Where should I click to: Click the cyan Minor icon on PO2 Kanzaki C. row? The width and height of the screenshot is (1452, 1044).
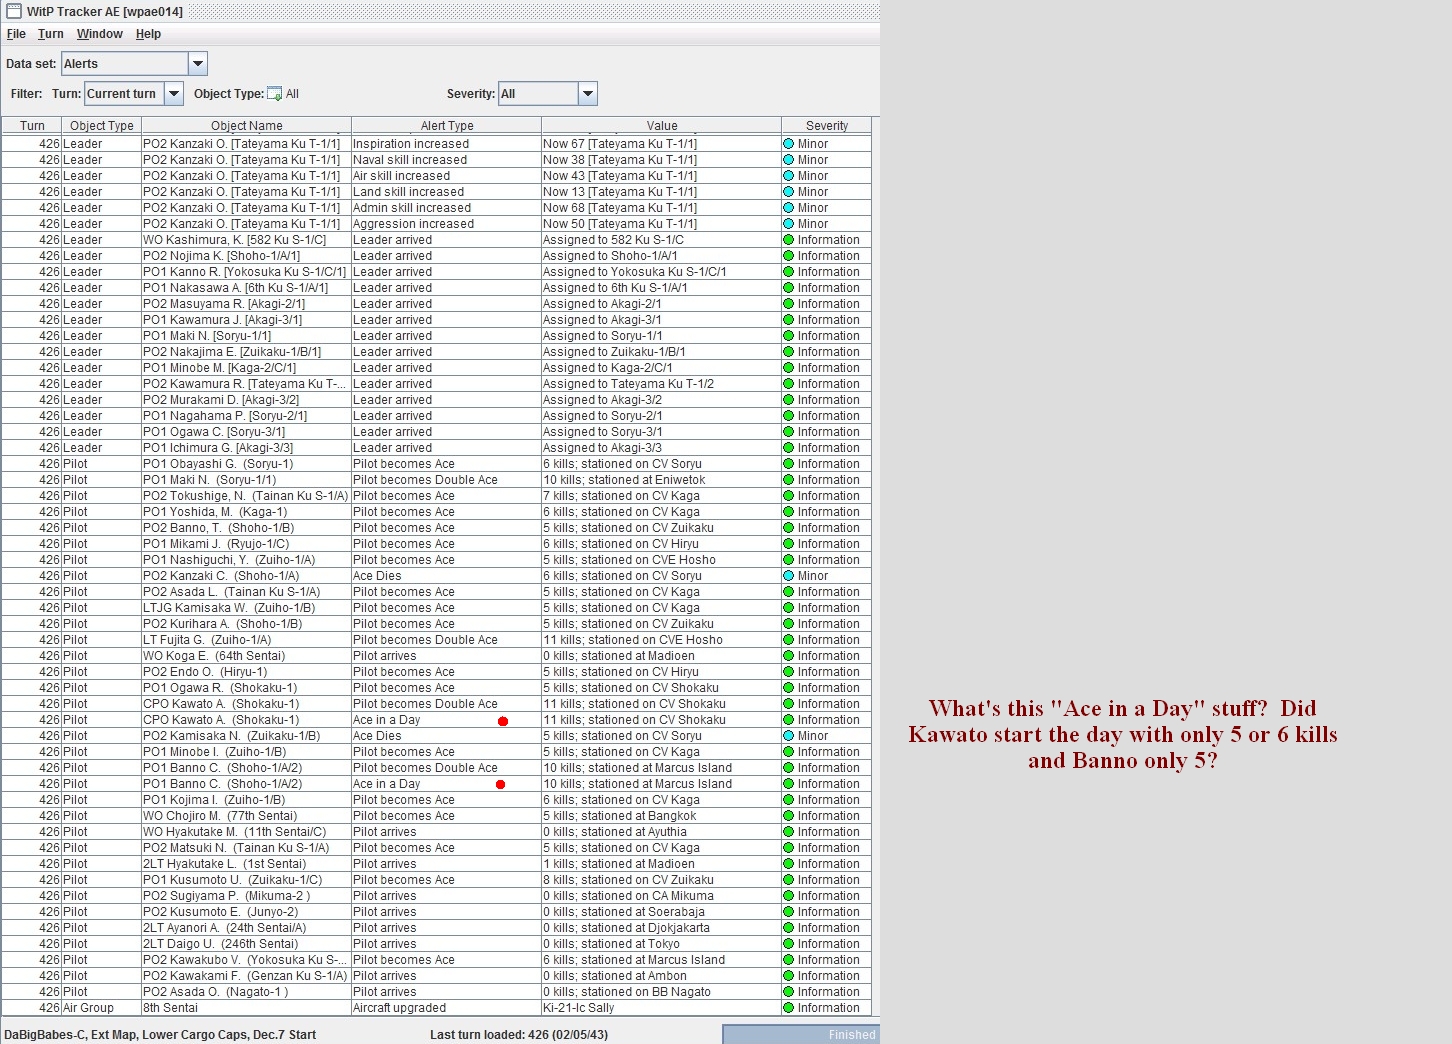point(789,576)
